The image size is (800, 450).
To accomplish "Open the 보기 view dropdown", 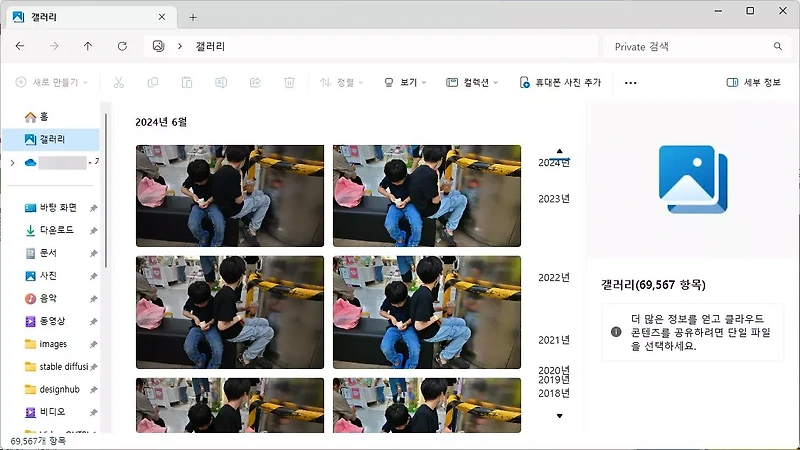I will (x=405, y=82).
